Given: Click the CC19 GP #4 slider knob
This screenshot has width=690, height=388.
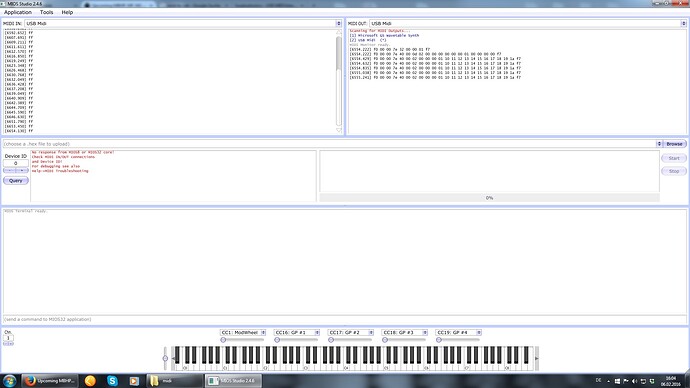Looking at the screenshot, I should click(439, 340).
